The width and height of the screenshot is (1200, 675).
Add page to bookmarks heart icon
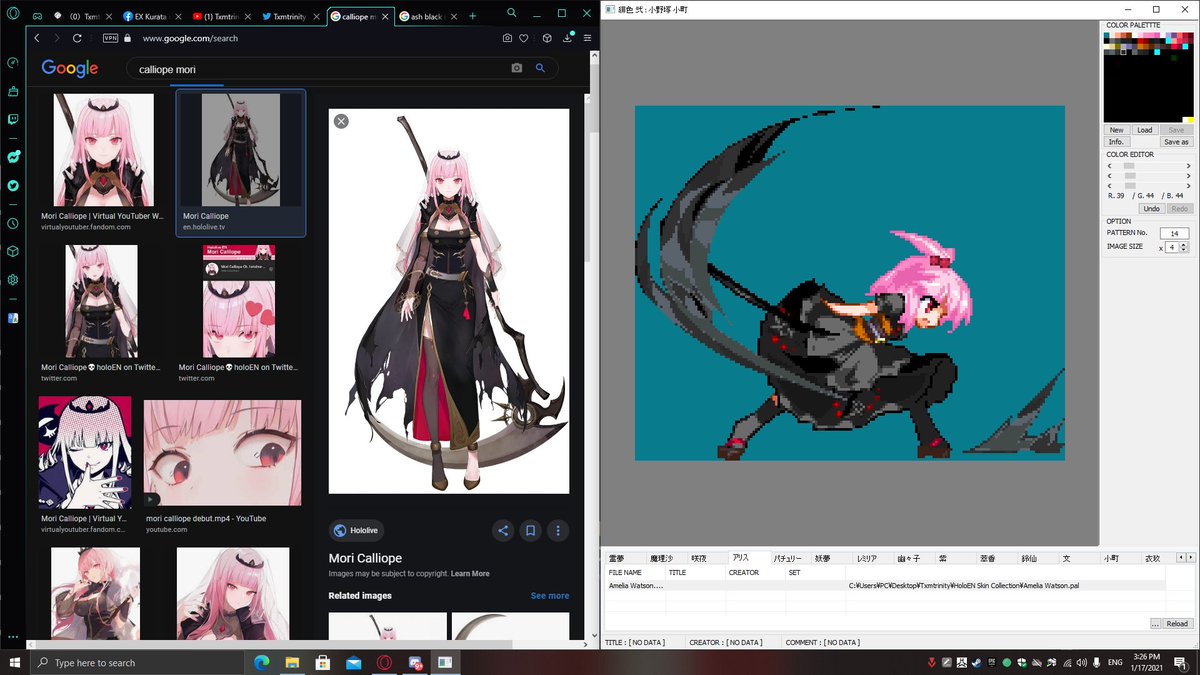[523, 38]
